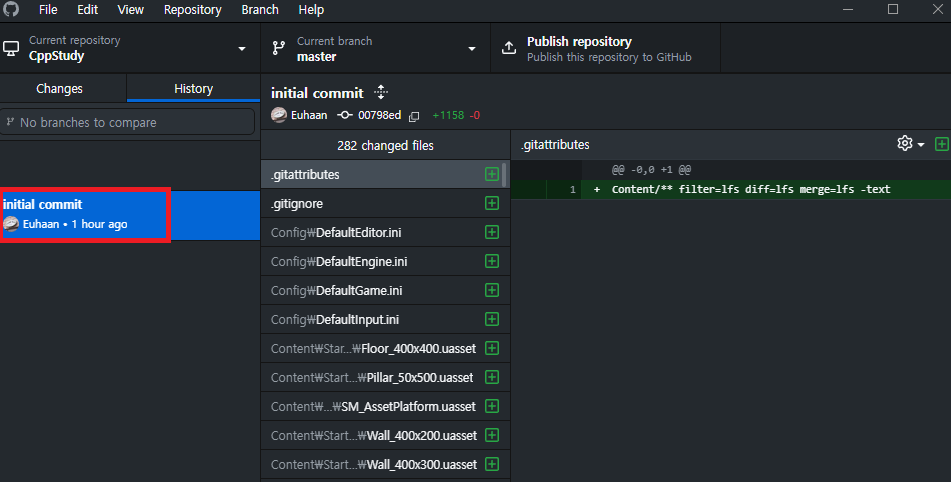The height and width of the screenshot is (482, 951).
Task: Select SM_AssetPlatform.uasset file
Action: click(385, 406)
